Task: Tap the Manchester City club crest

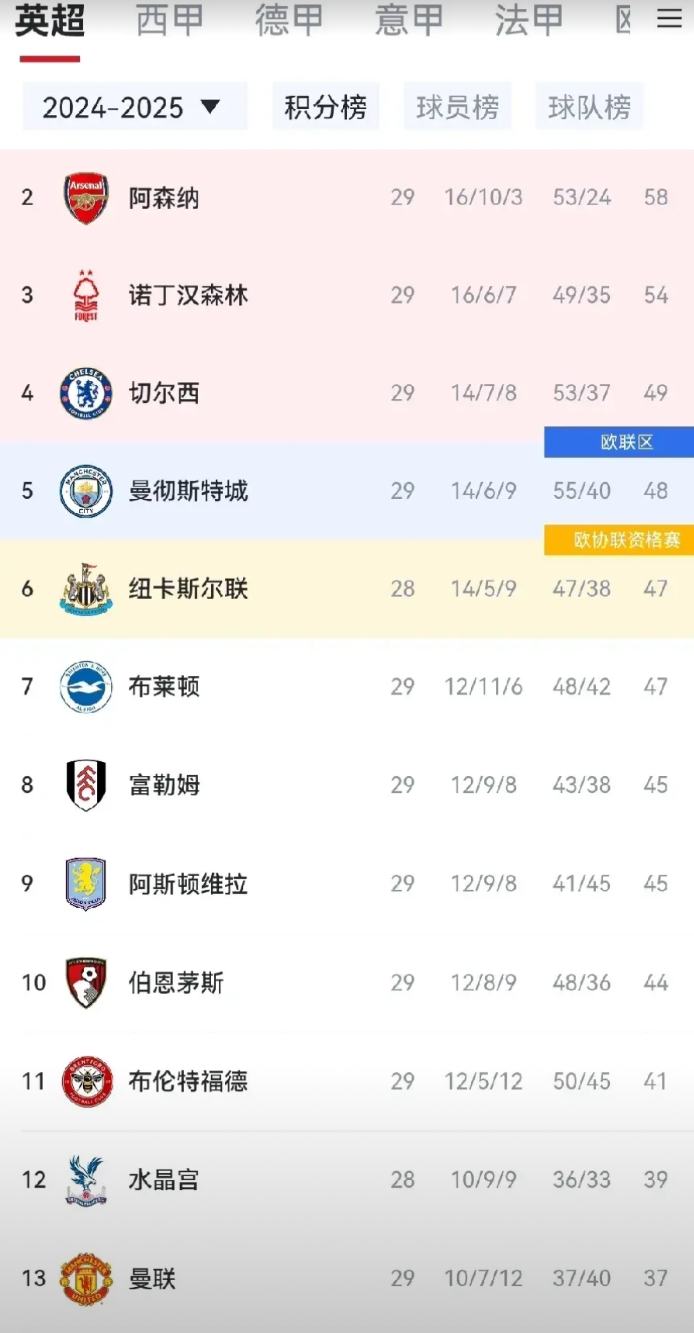Action: [86, 491]
